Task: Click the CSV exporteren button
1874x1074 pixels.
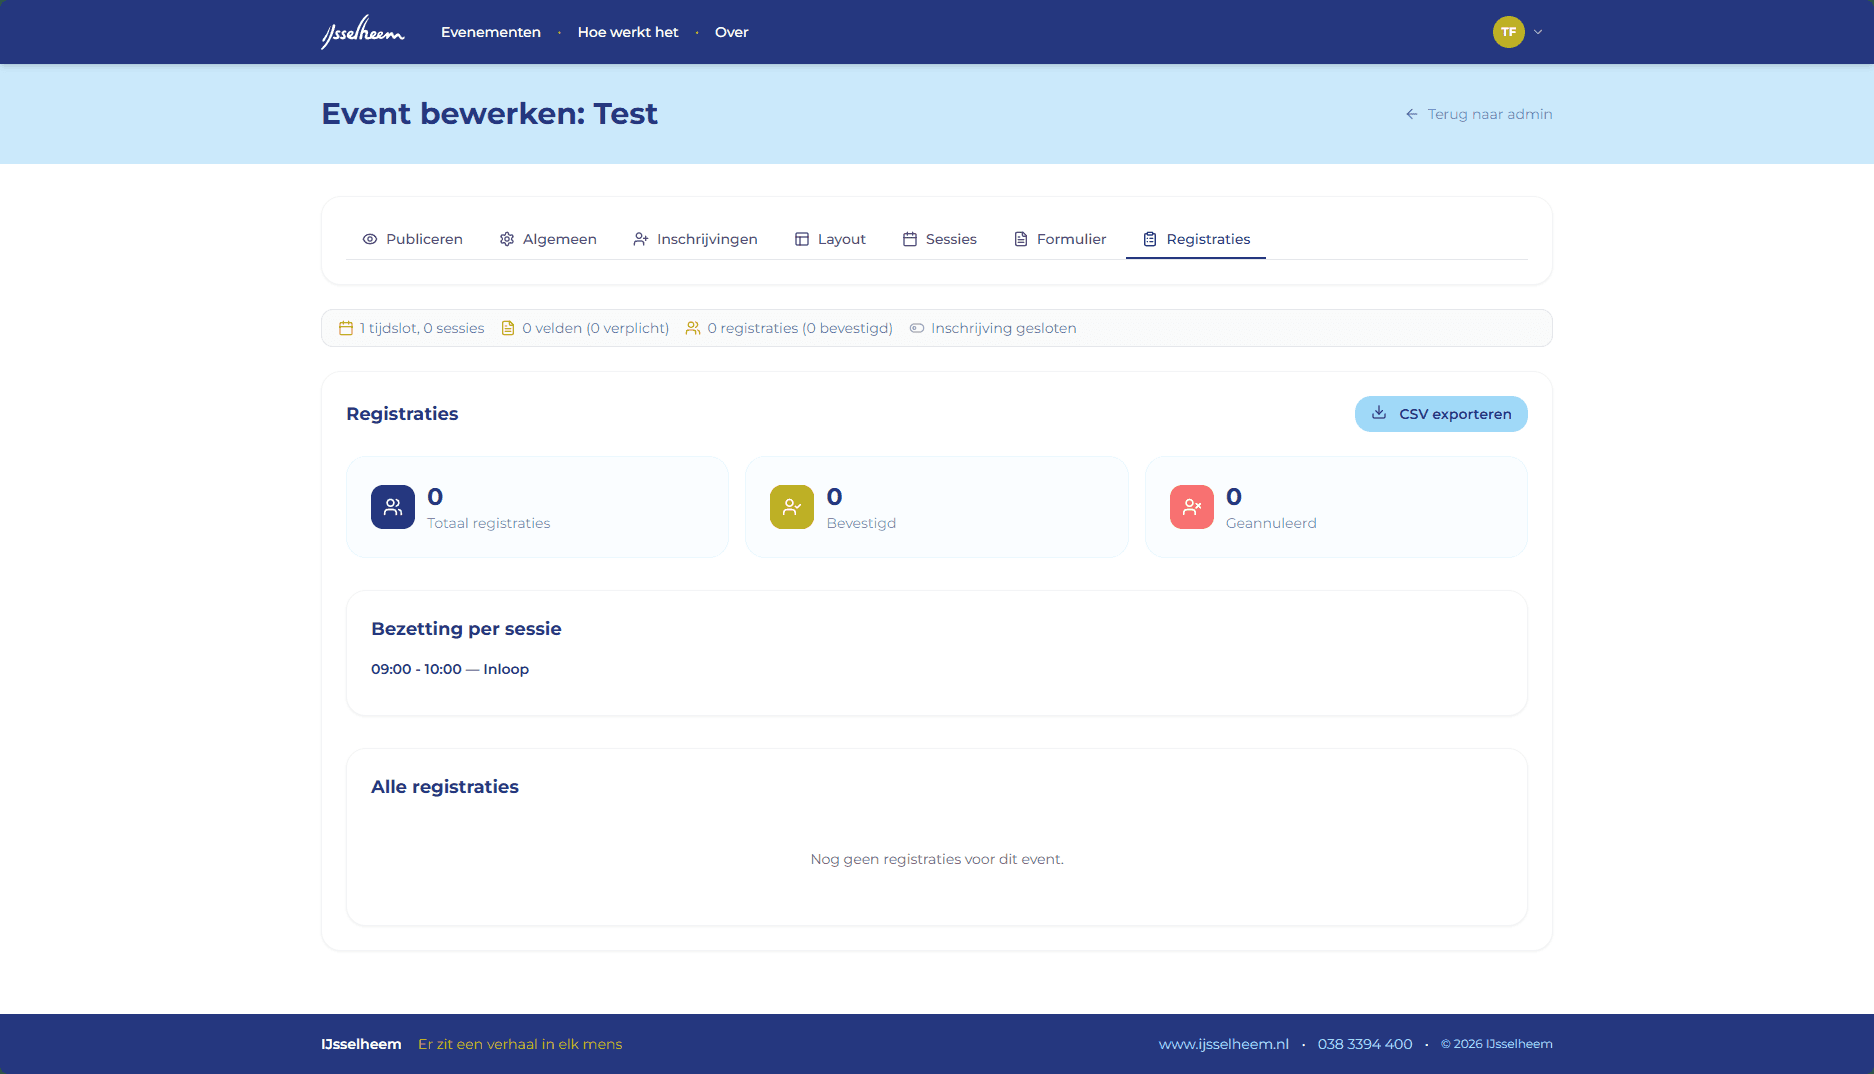Action: click(1441, 414)
